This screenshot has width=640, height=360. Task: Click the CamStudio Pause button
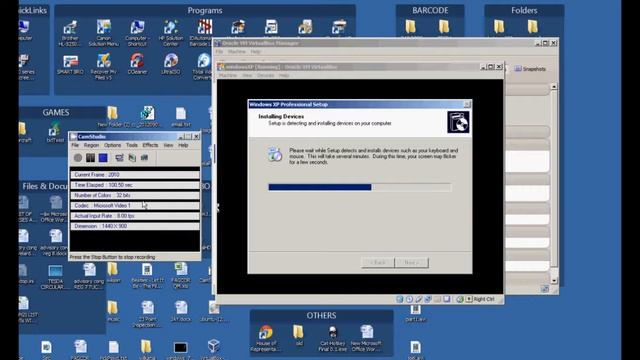90,158
